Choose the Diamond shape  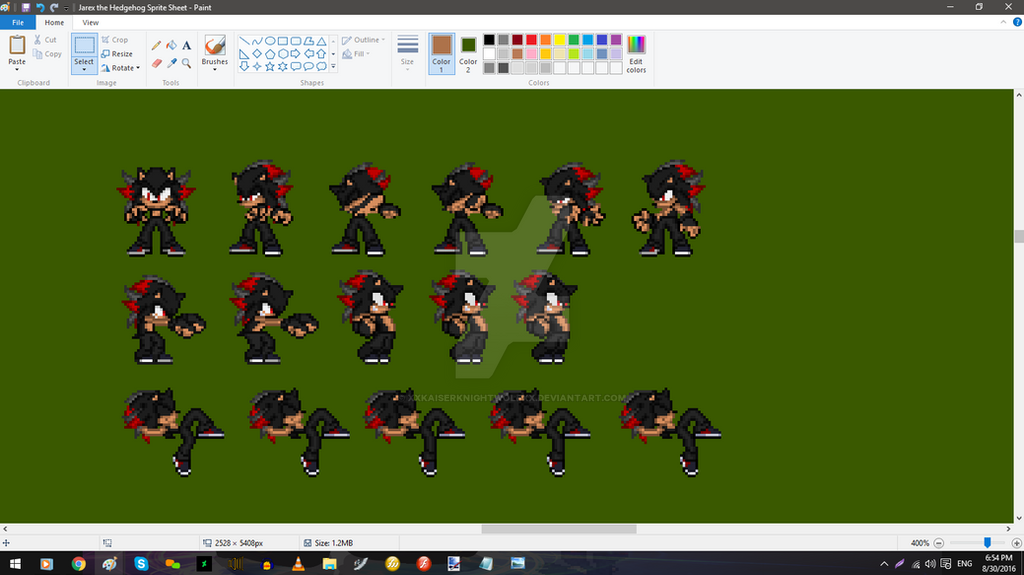[x=257, y=54]
